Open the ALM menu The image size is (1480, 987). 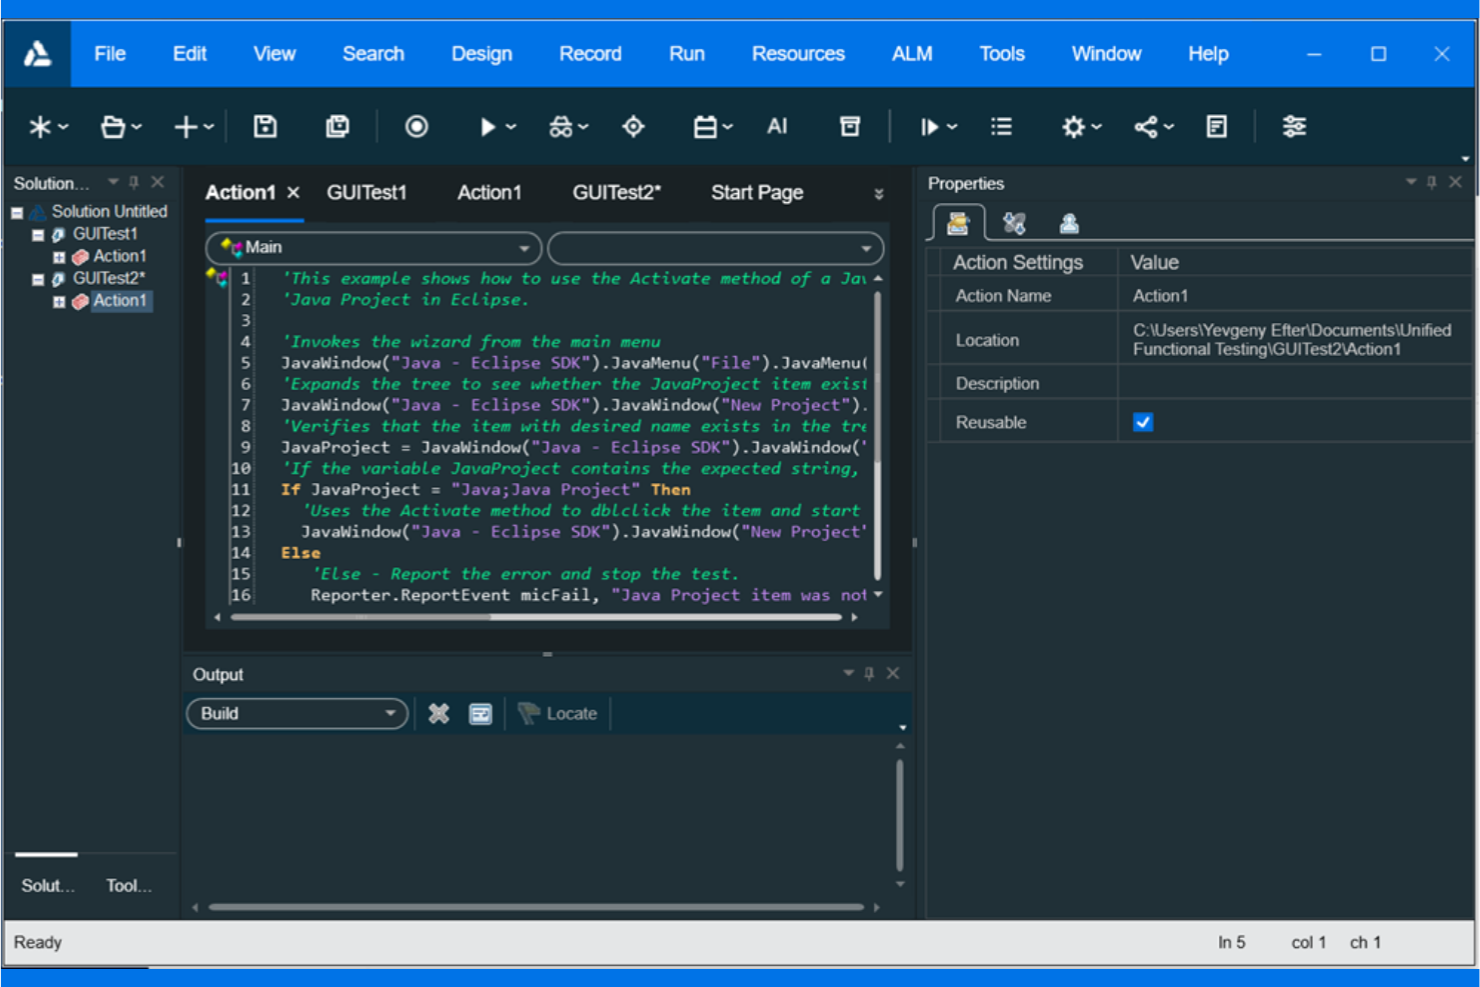tap(912, 54)
